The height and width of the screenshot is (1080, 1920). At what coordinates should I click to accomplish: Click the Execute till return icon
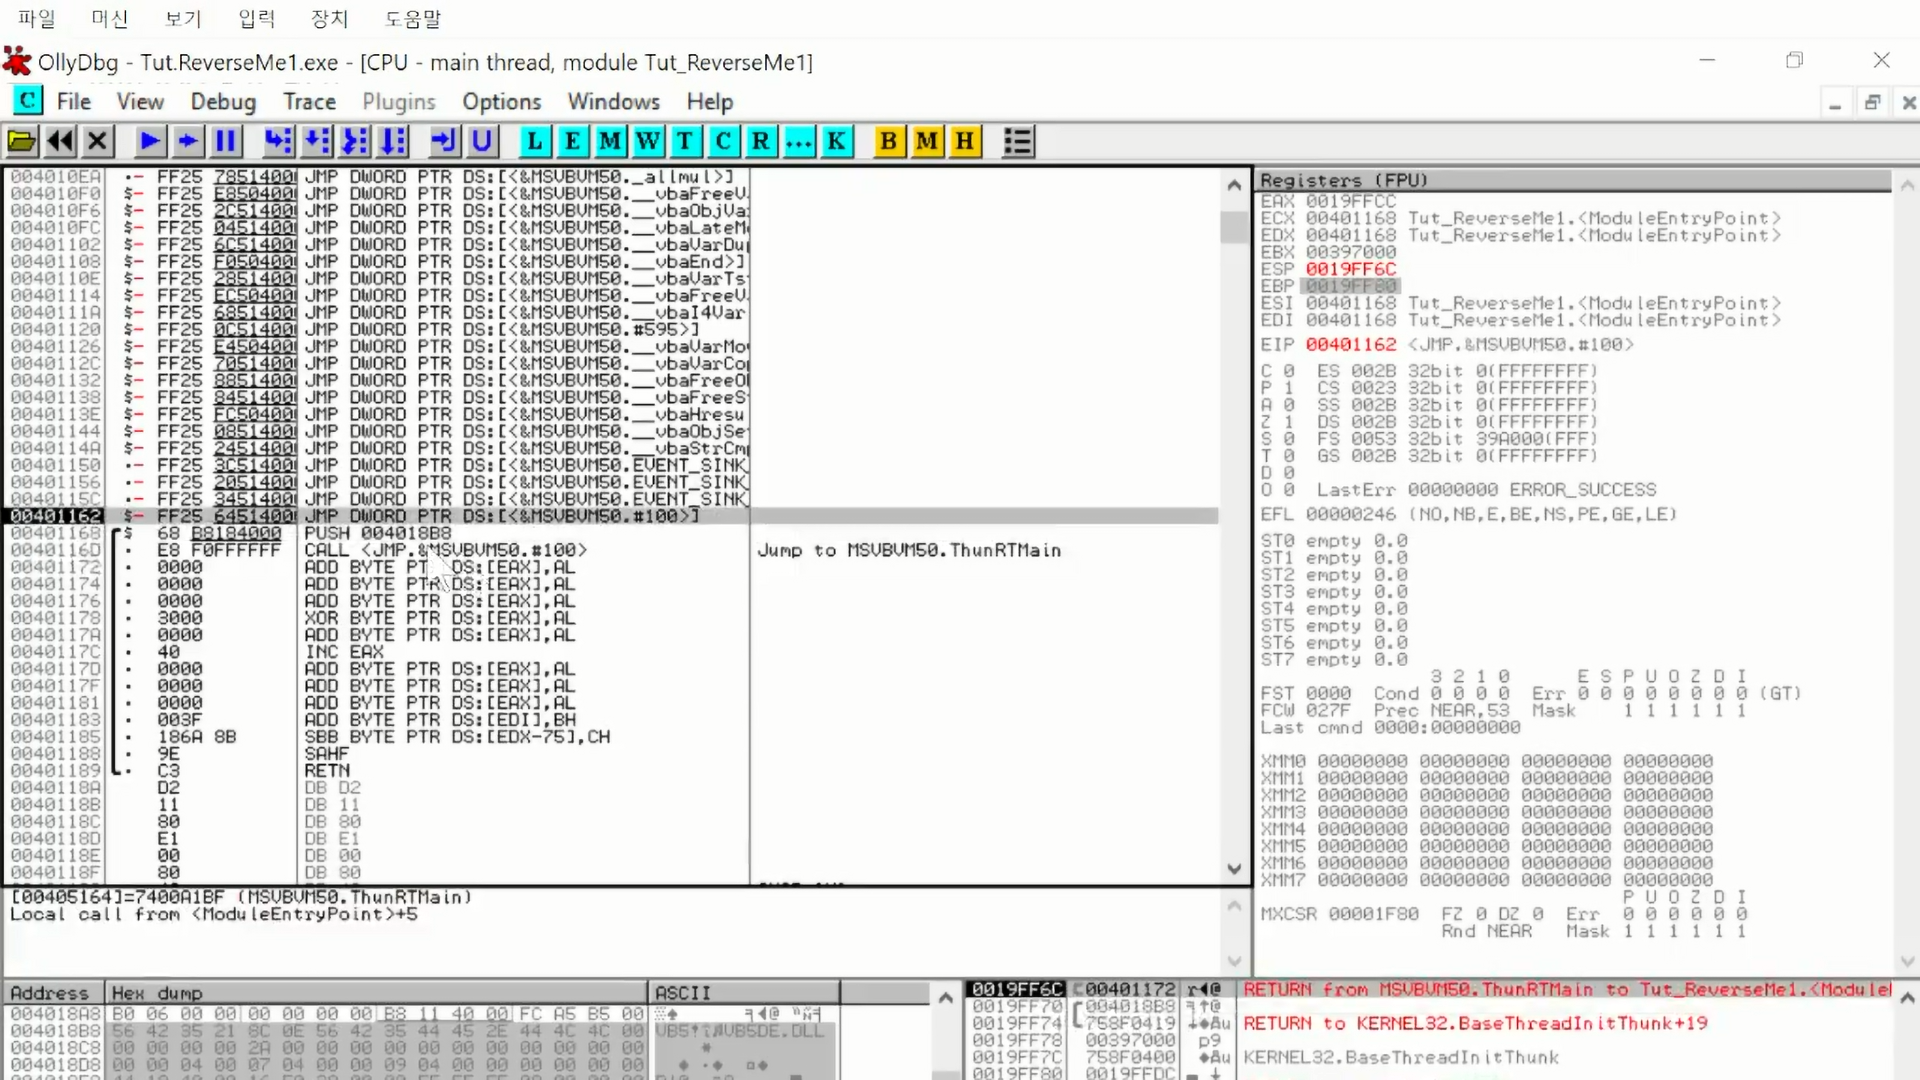(x=444, y=142)
